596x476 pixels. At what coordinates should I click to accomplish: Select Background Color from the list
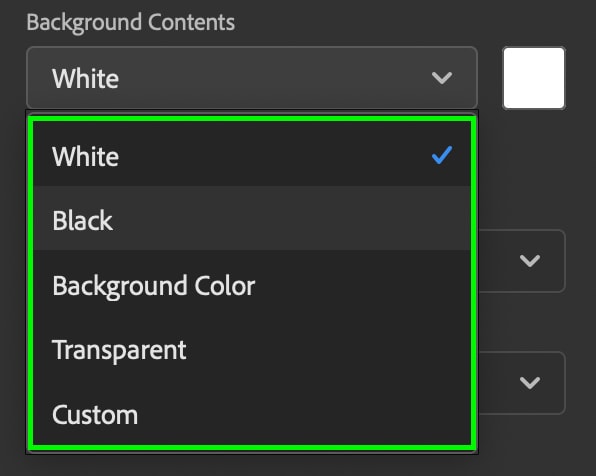[x=252, y=285]
